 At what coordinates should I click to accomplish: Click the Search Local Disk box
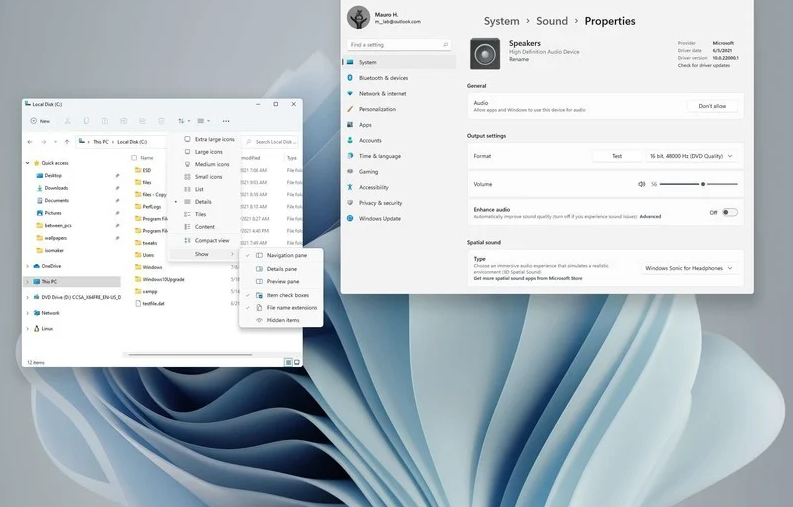(x=271, y=142)
